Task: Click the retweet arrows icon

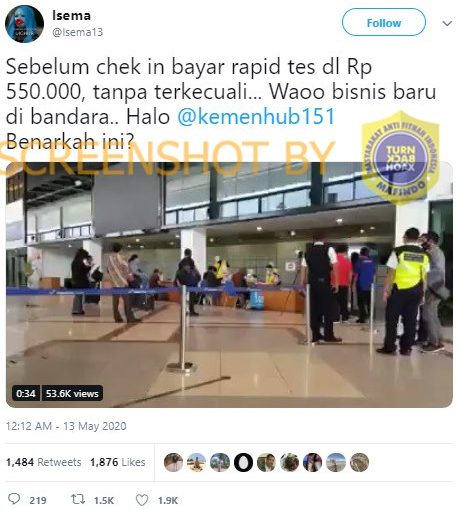Action: point(78,499)
